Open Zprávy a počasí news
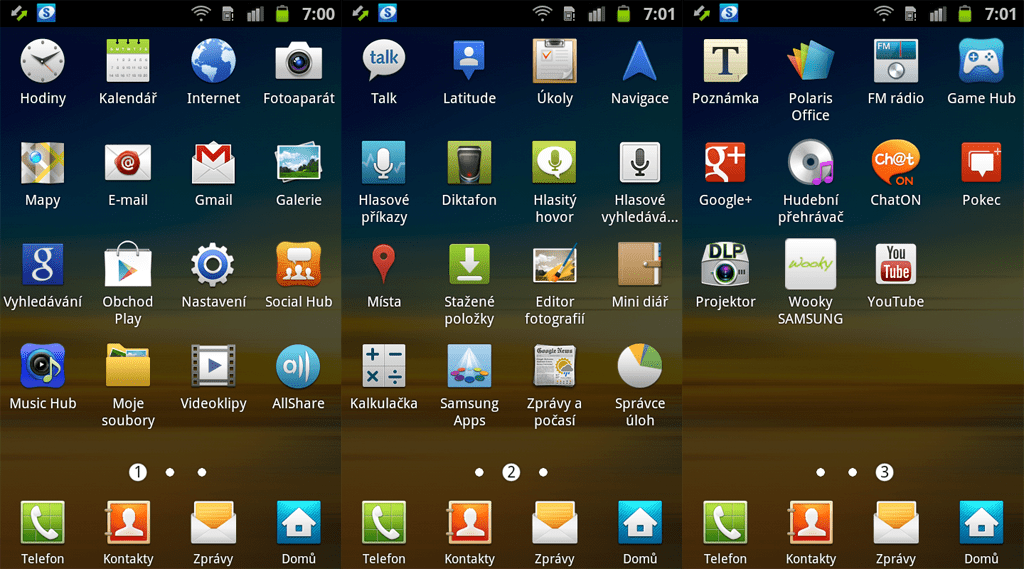 pos(554,366)
